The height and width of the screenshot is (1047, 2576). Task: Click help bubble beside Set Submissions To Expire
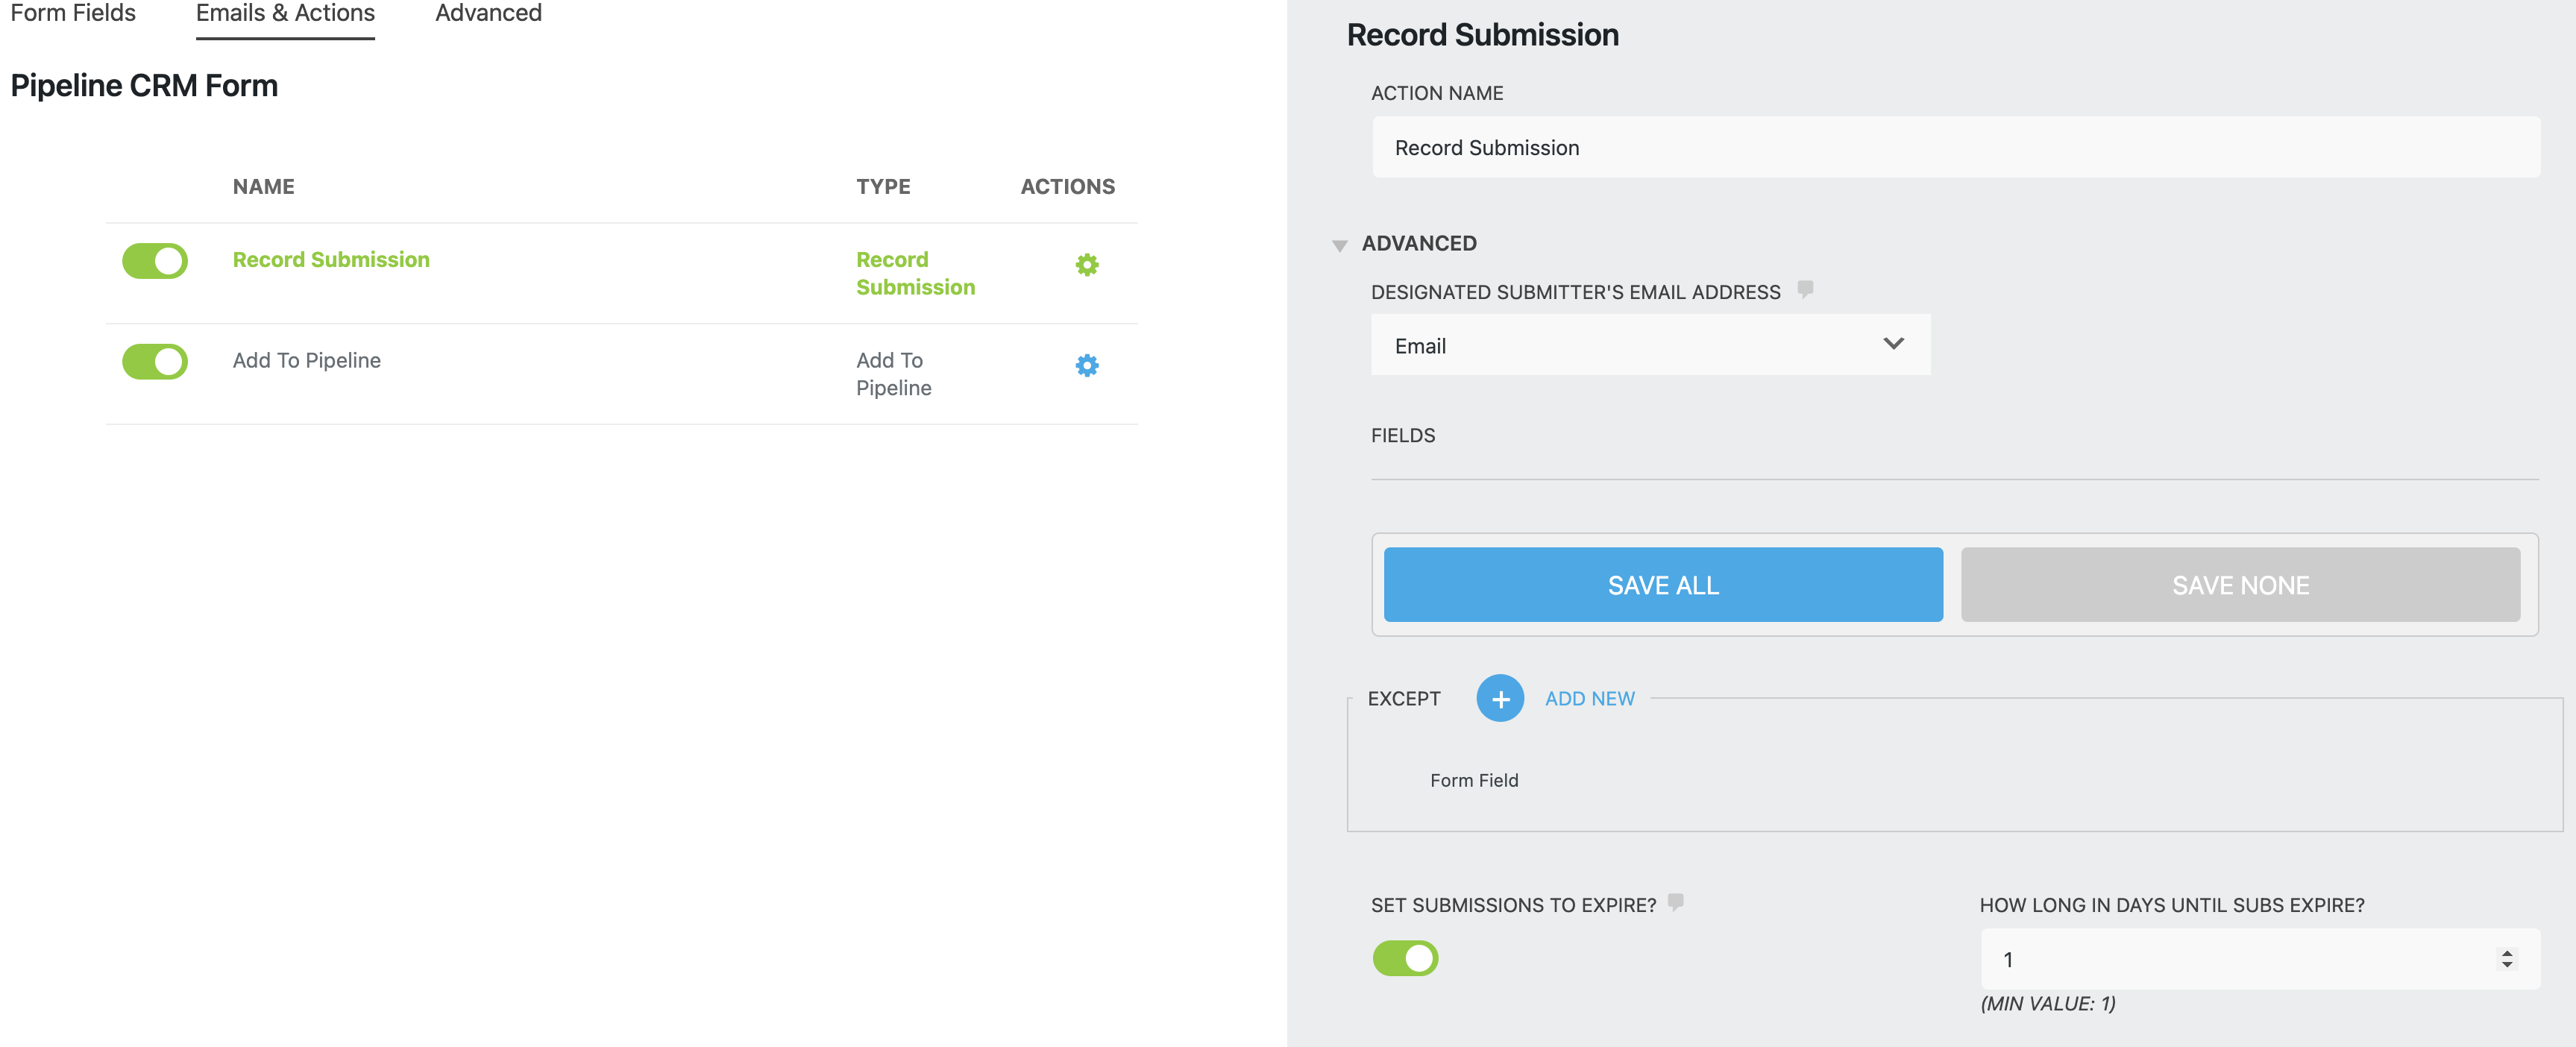1676,902
